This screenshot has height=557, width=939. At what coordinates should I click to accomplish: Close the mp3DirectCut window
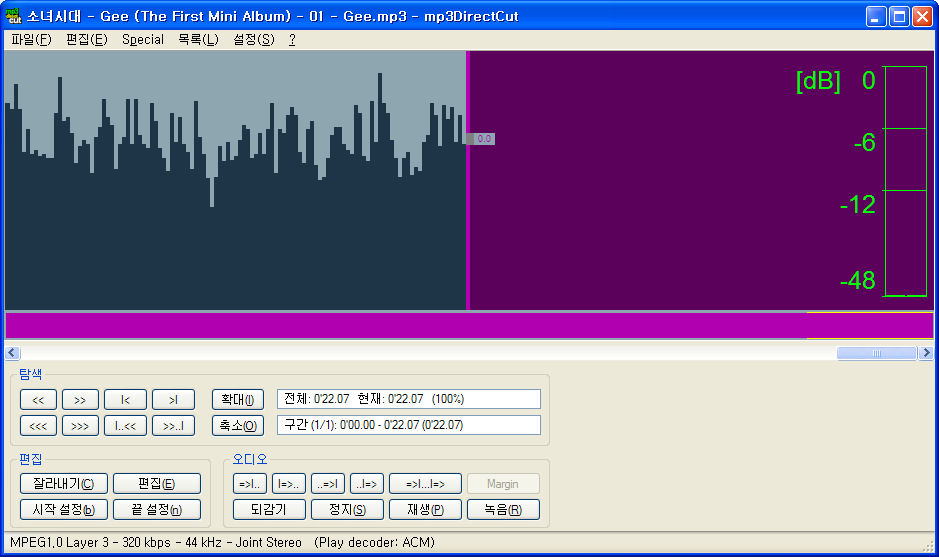tap(922, 17)
